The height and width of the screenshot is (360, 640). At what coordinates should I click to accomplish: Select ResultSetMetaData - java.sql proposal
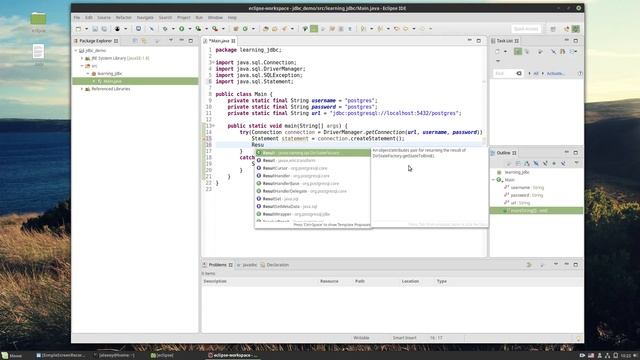click(312, 207)
